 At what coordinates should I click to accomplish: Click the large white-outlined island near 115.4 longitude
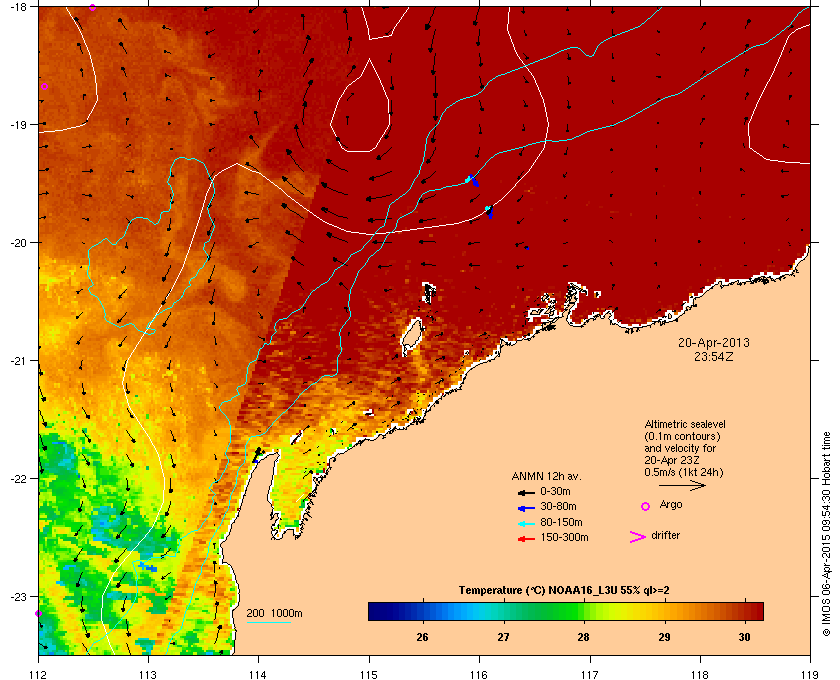[x=412, y=337]
